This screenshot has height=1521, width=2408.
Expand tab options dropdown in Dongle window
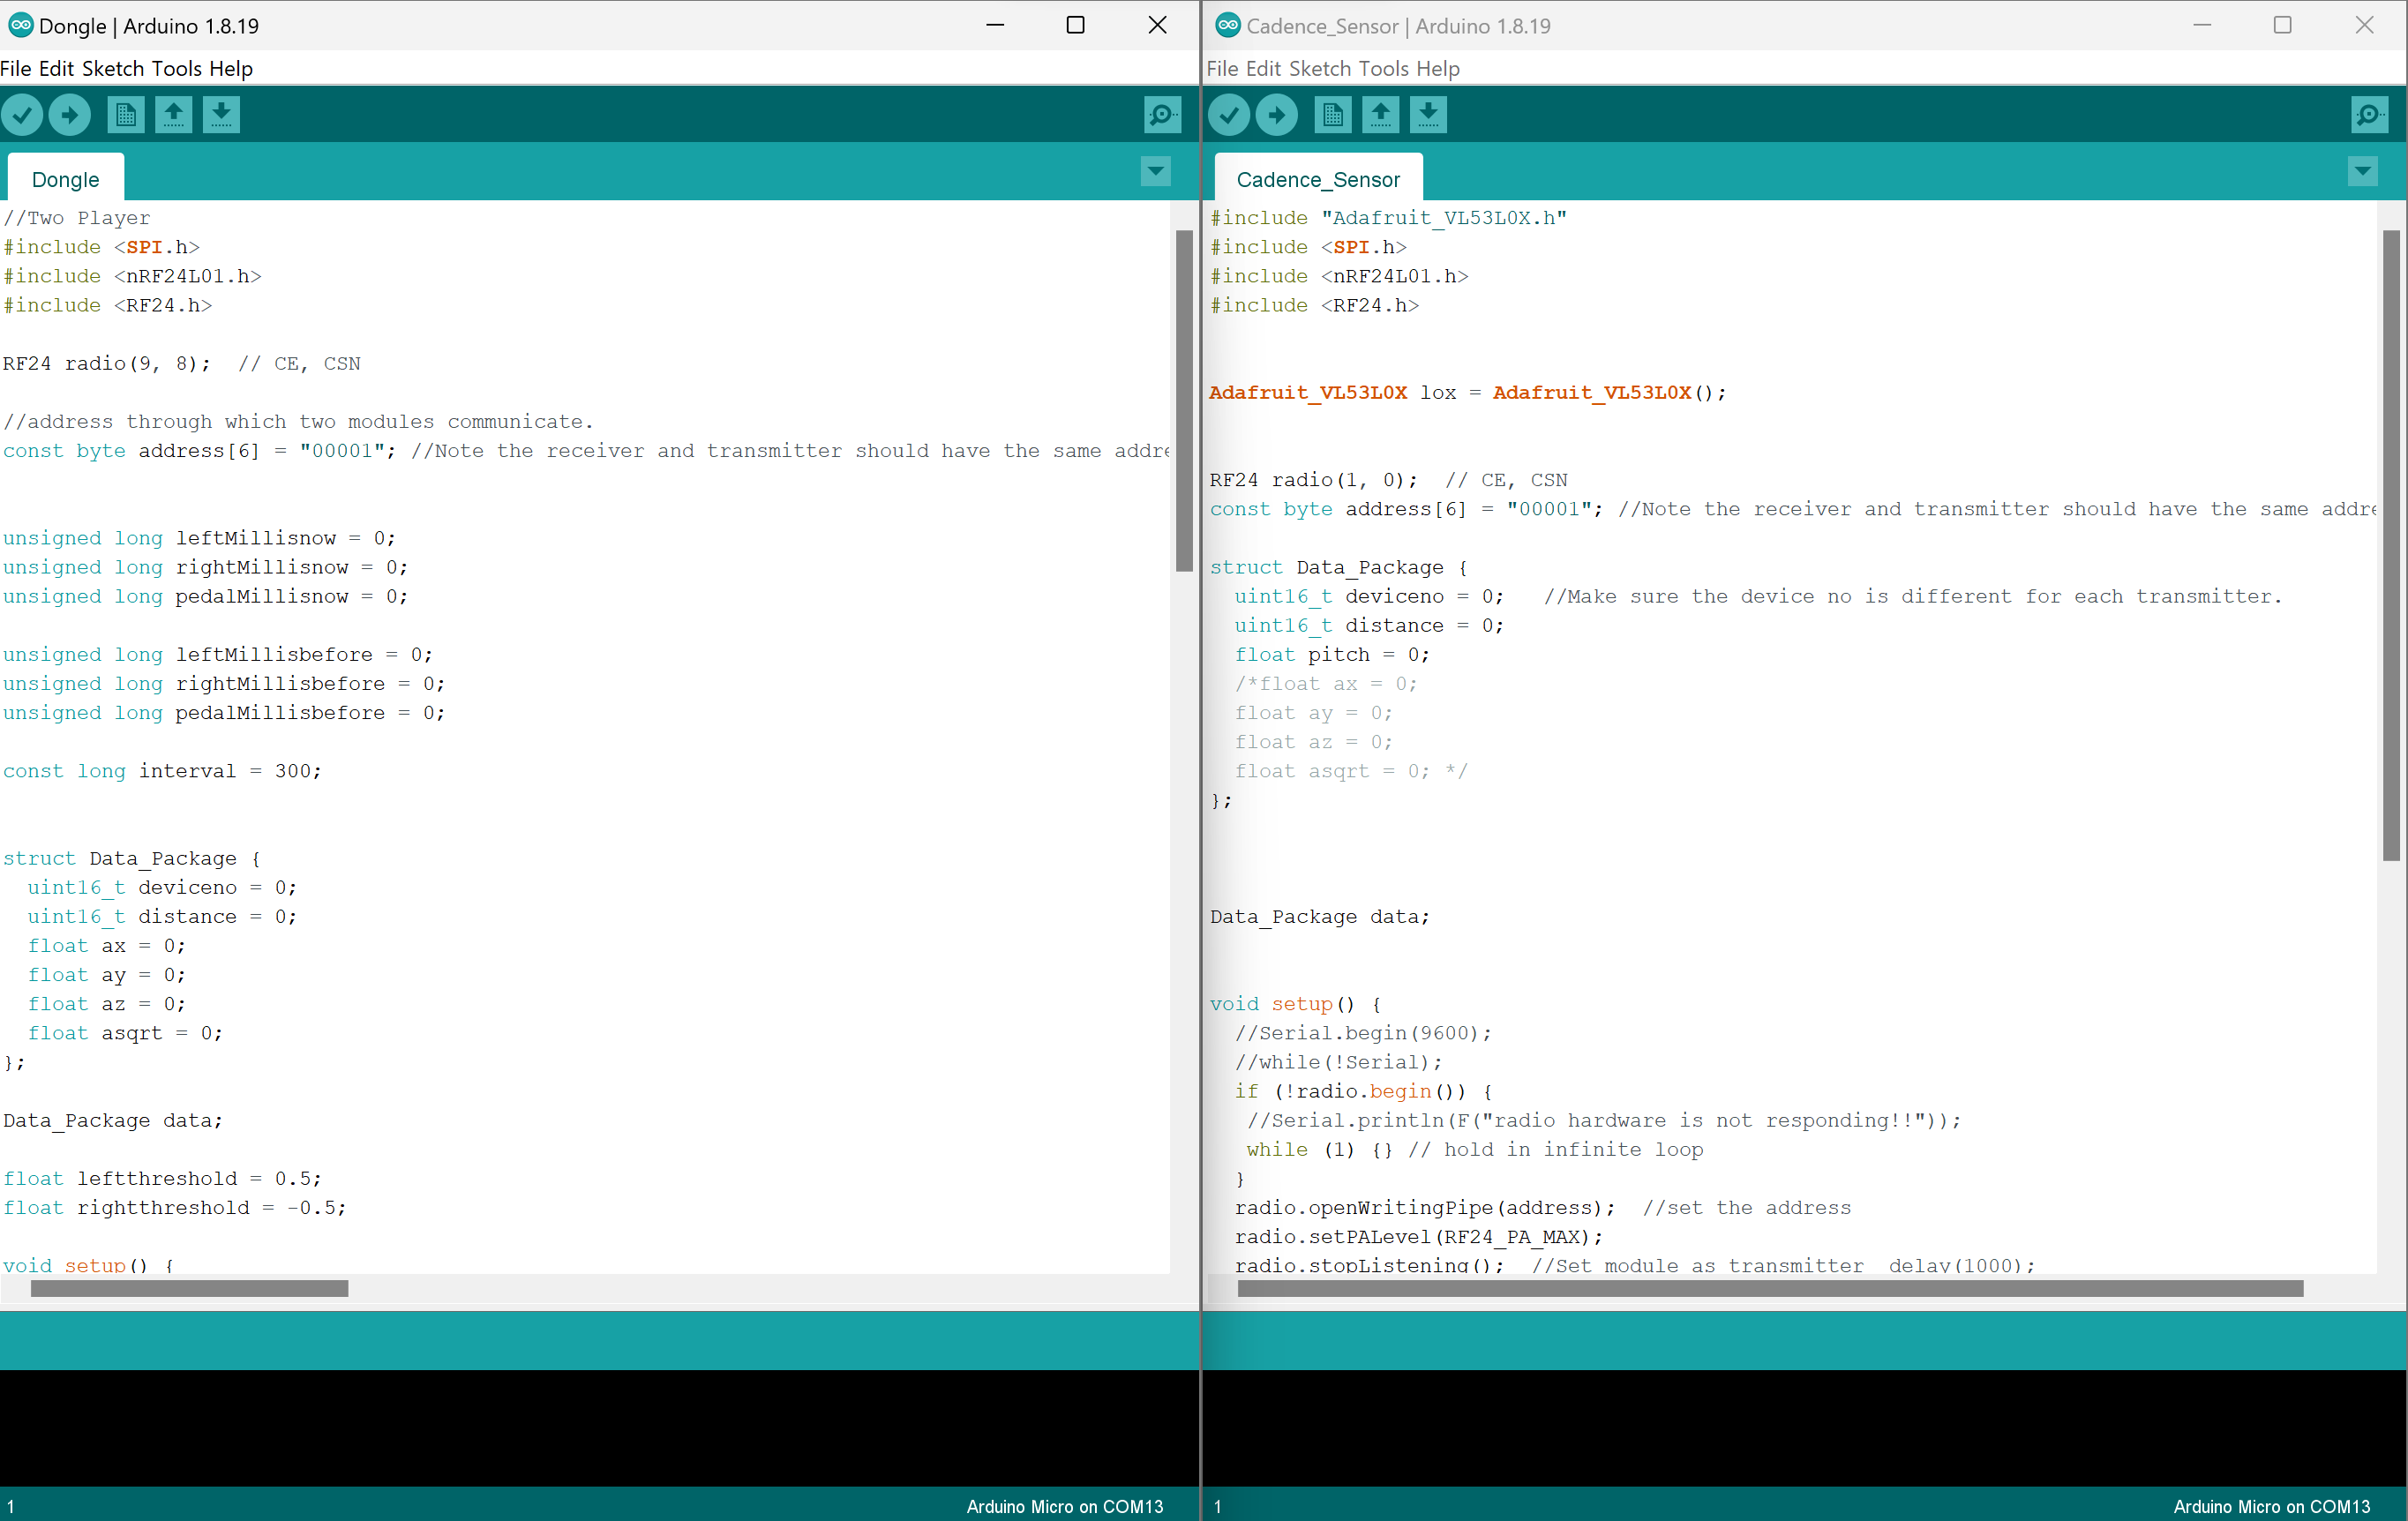(1156, 171)
